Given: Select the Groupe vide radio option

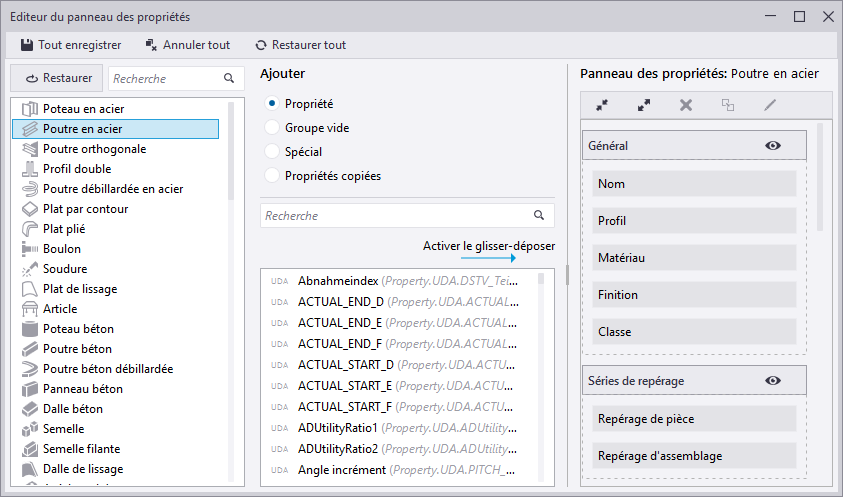Looking at the screenshot, I should tap(272, 127).
